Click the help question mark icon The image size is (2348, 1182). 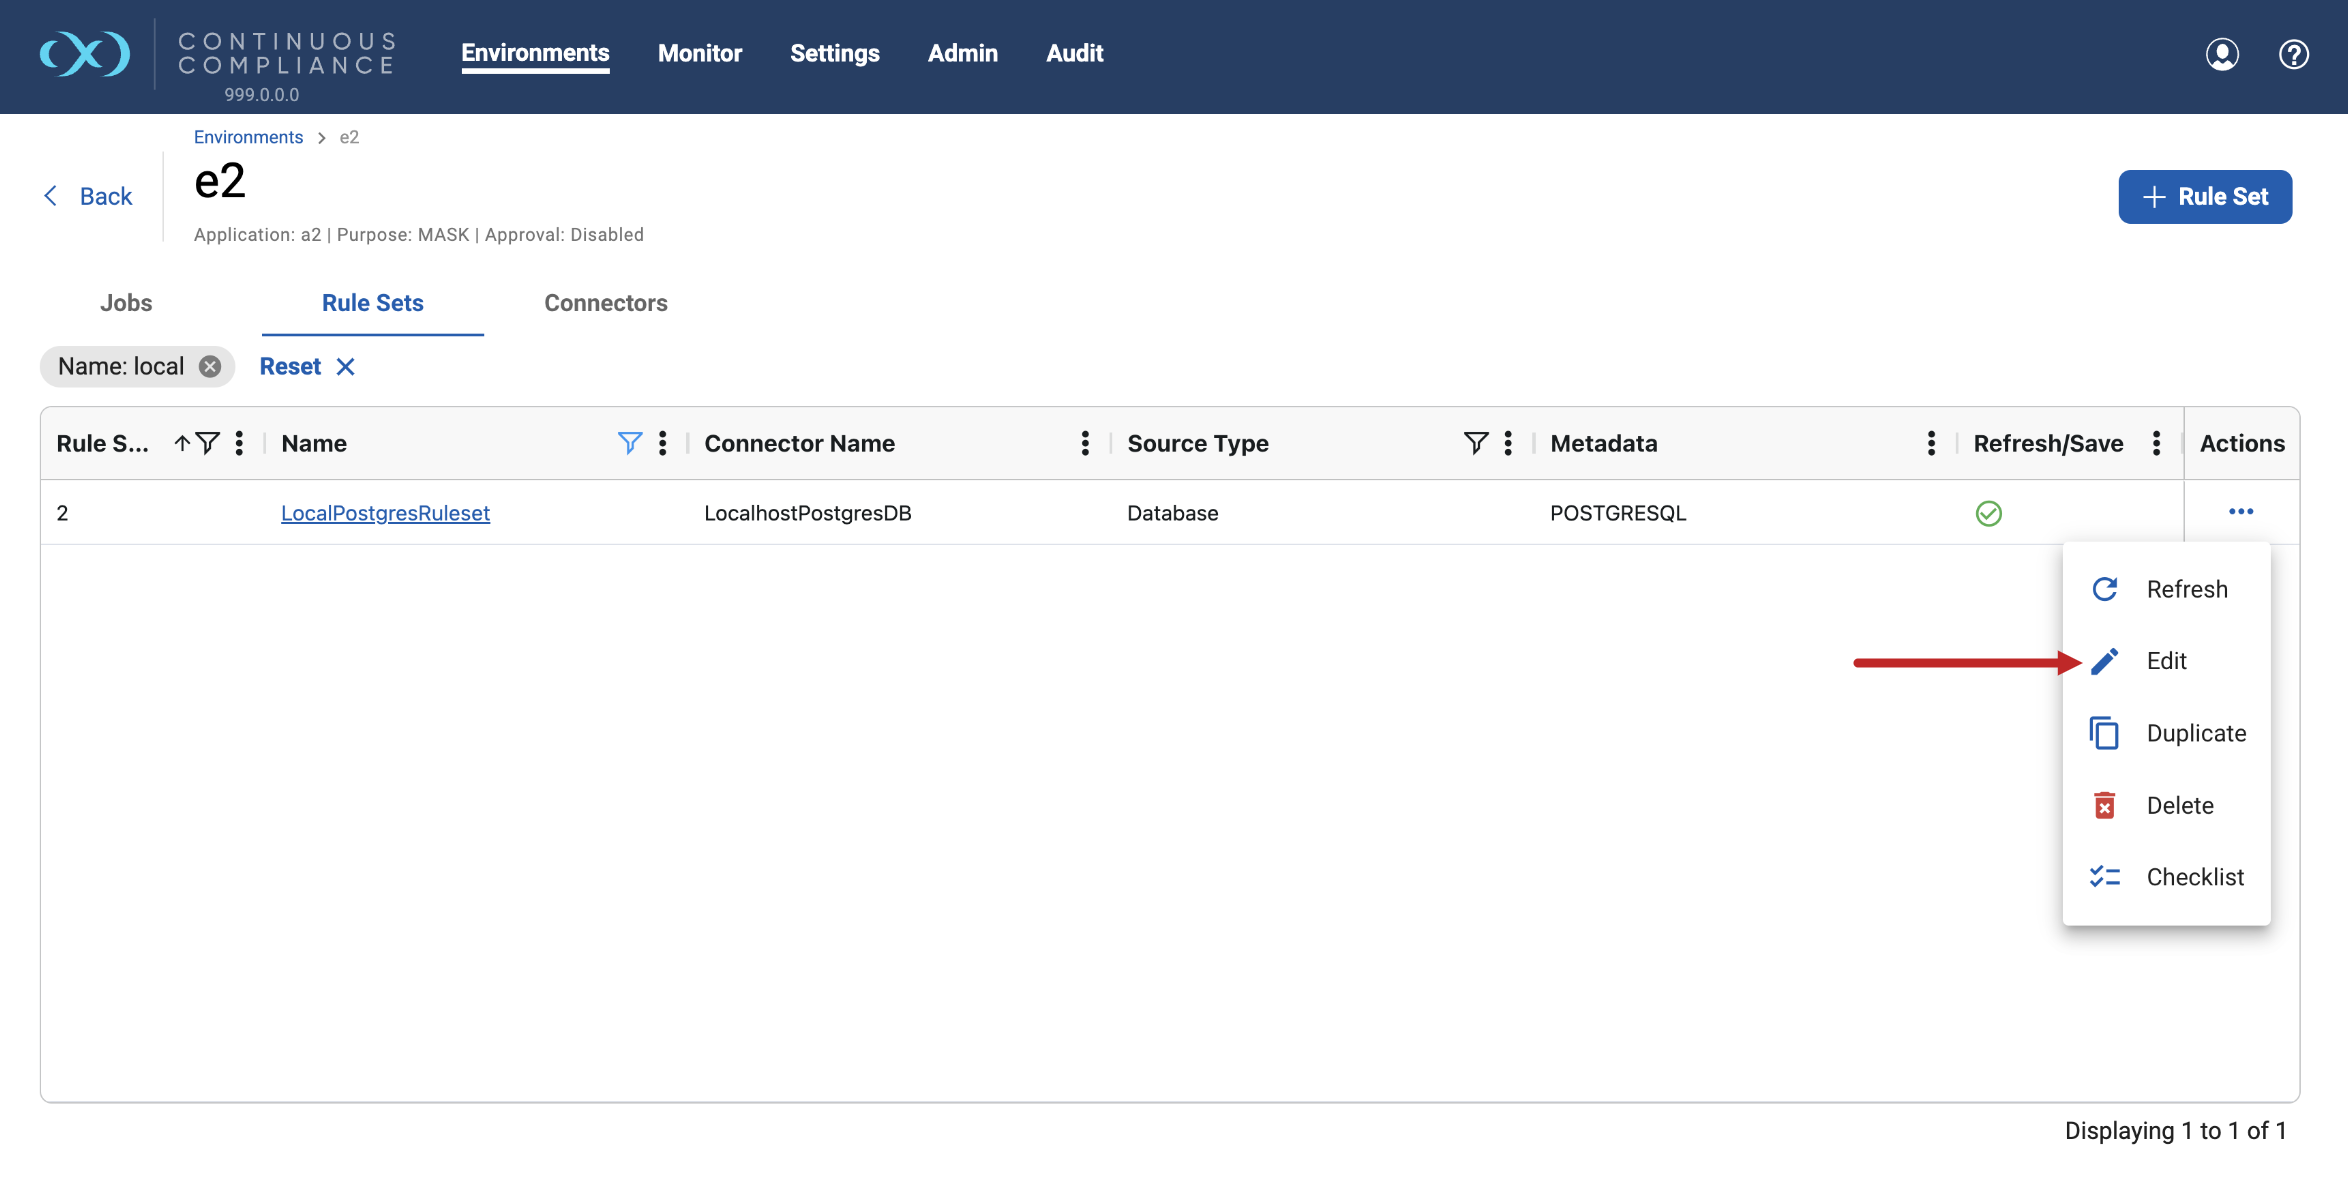(x=2294, y=55)
